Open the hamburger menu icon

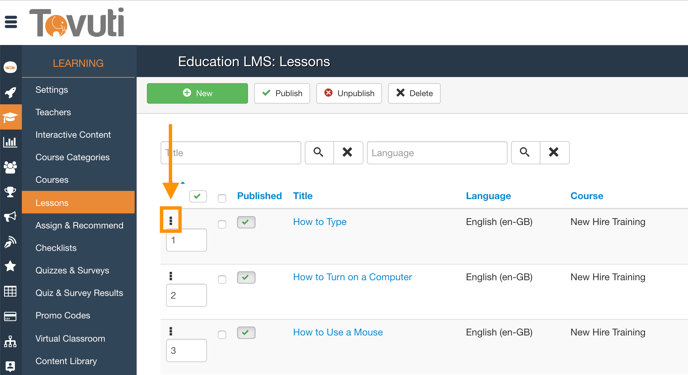pos(11,21)
